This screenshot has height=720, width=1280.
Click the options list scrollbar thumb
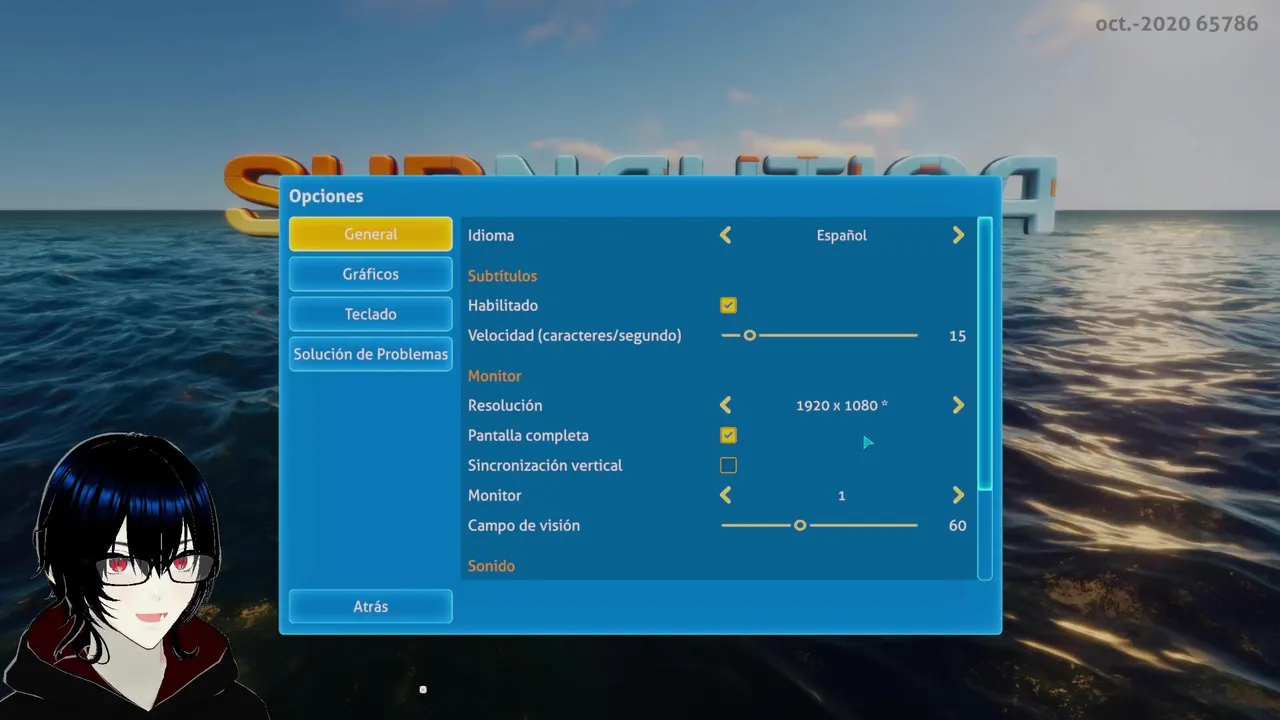[x=985, y=353]
